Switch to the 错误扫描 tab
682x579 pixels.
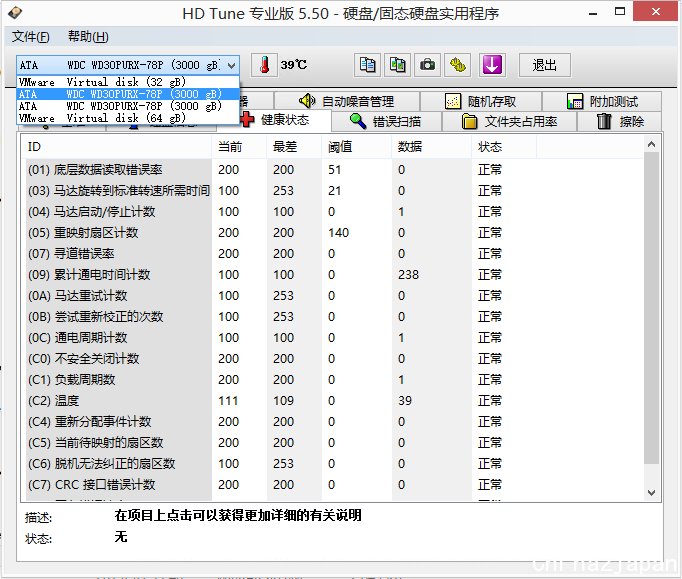(386, 121)
